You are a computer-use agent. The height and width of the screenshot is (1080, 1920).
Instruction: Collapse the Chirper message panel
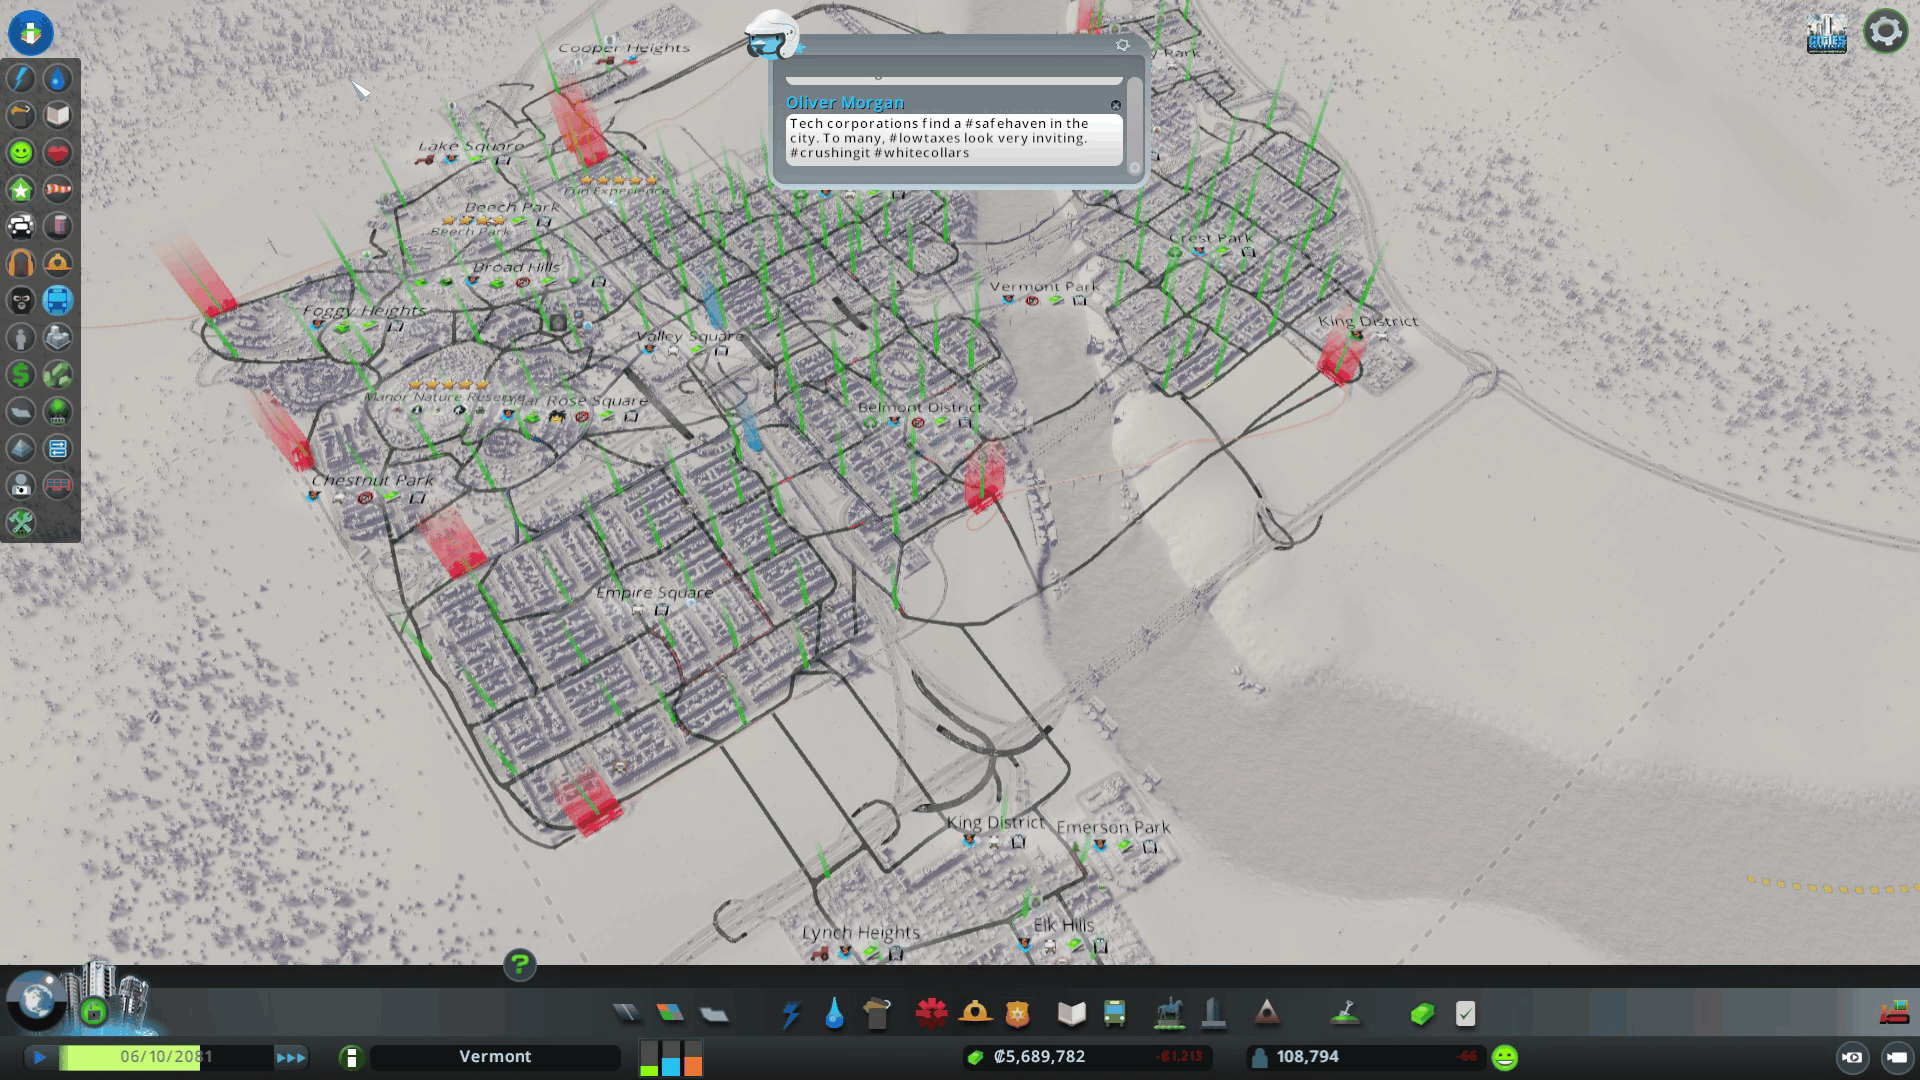tap(772, 38)
